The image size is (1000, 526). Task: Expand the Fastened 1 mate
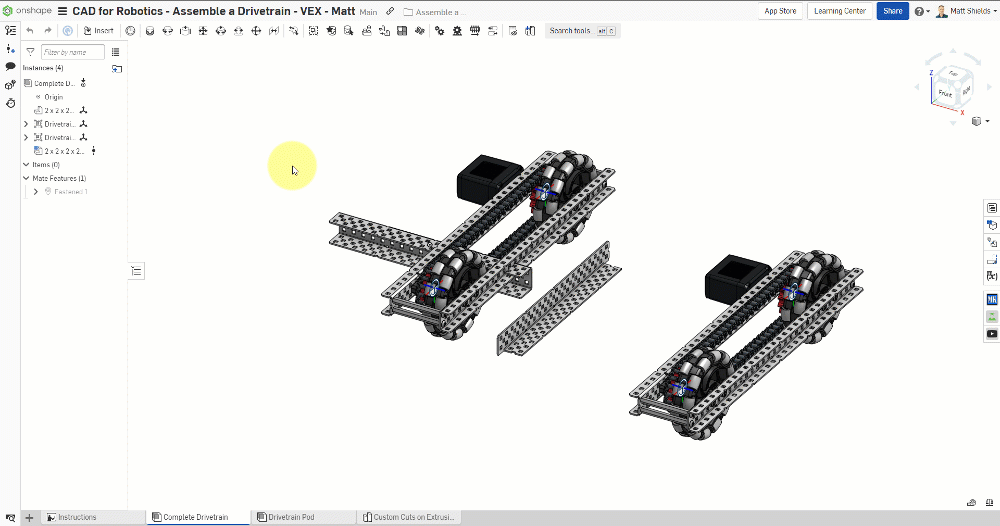coord(36,191)
